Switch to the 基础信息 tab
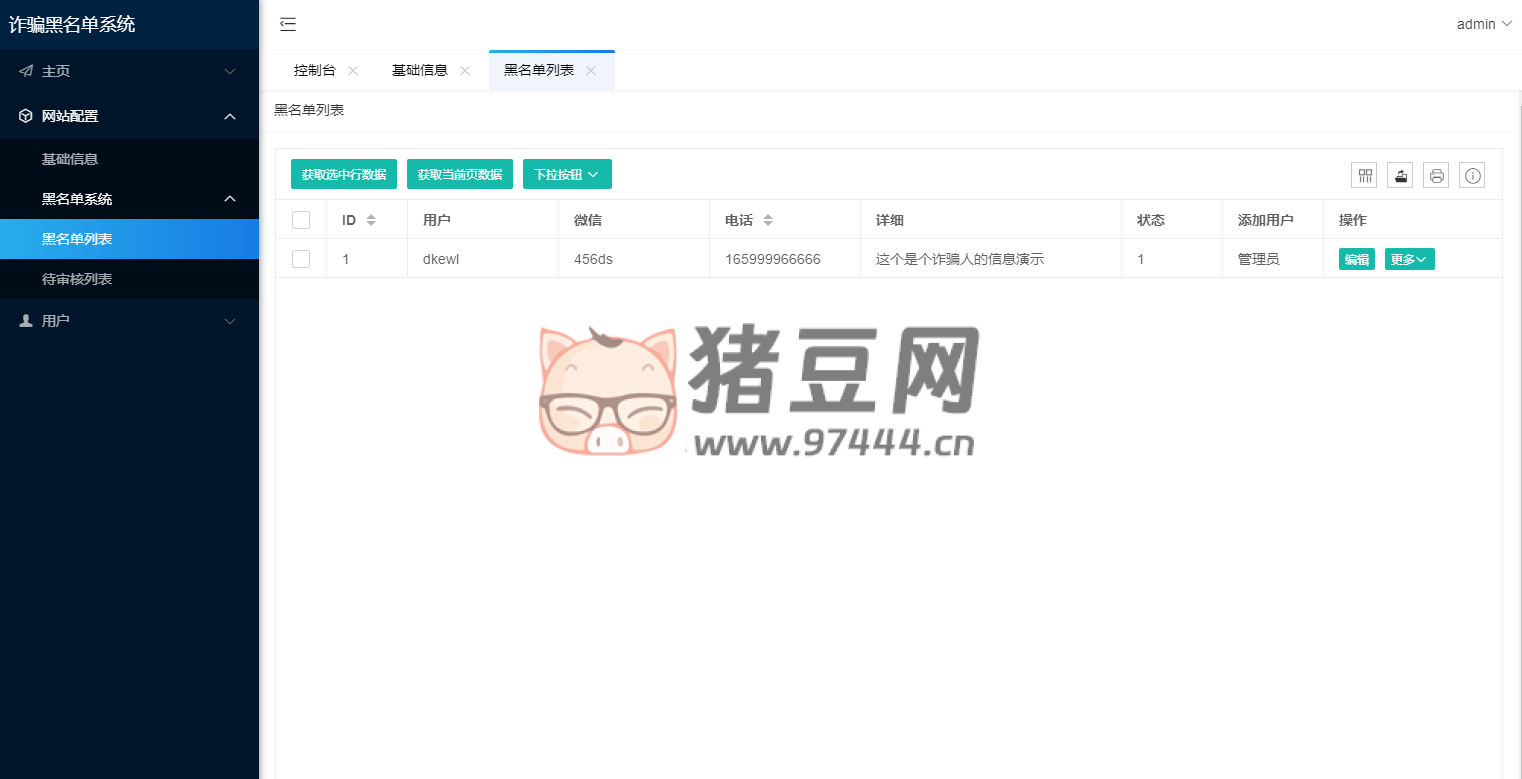This screenshot has height=779, width=1522. click(419, 71)
